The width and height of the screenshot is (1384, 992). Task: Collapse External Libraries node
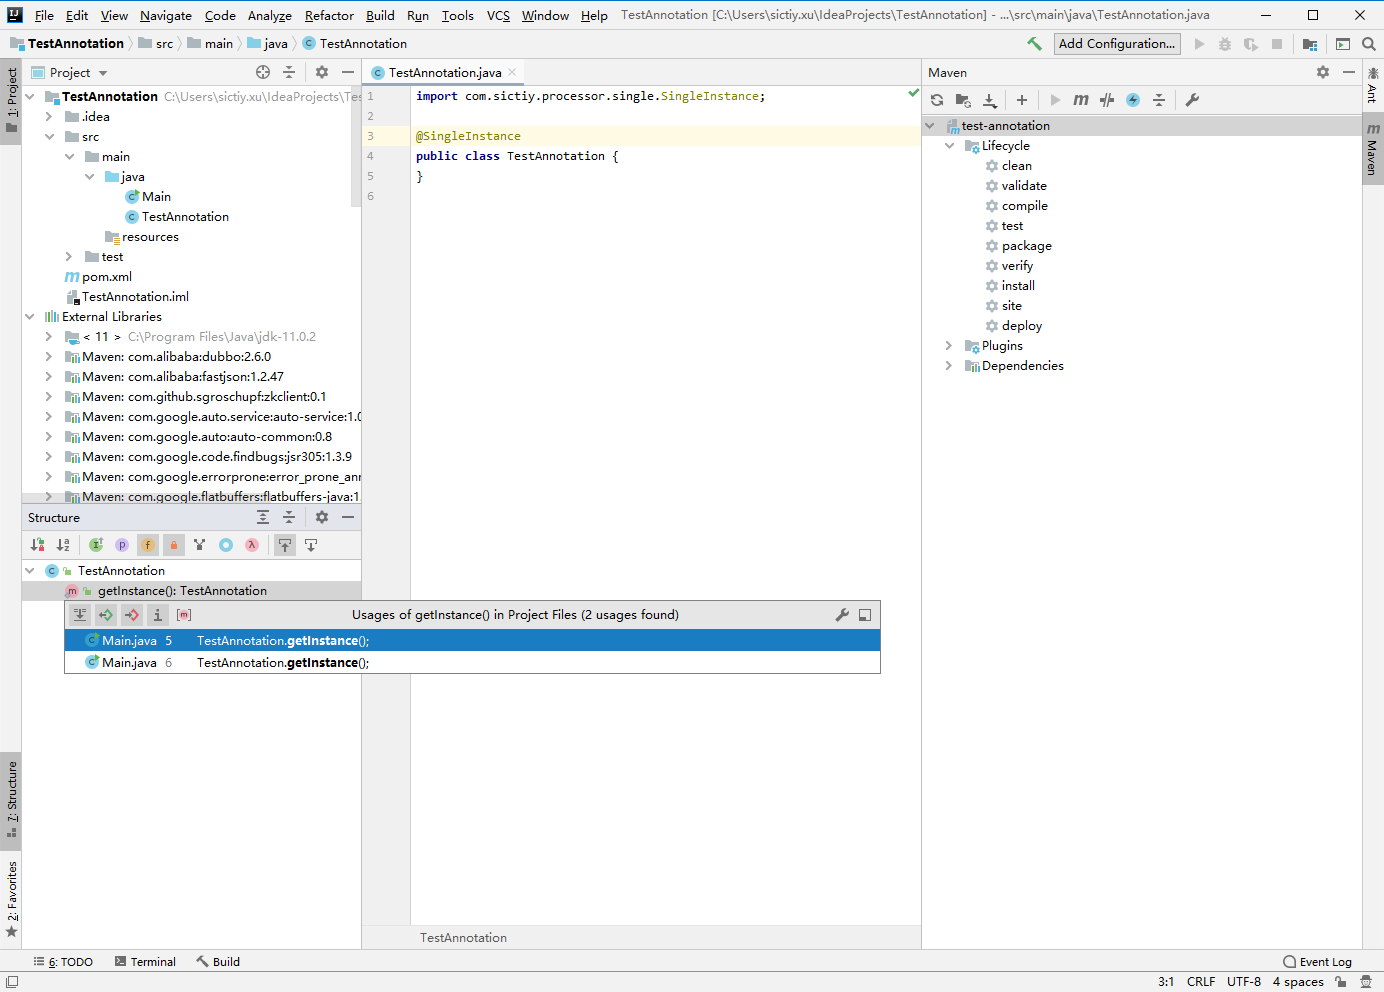29,317
